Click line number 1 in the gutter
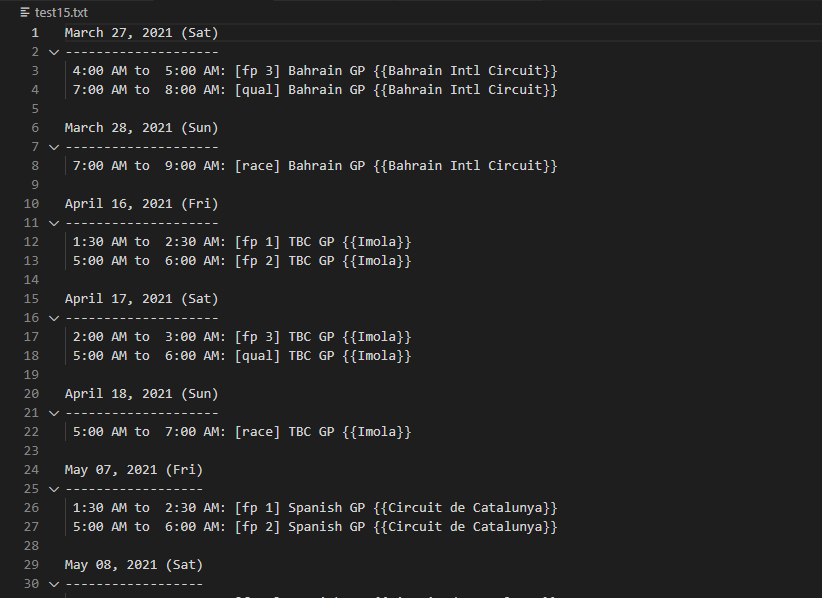Viewport: 822px width, 598px height. tap(34, 32)
